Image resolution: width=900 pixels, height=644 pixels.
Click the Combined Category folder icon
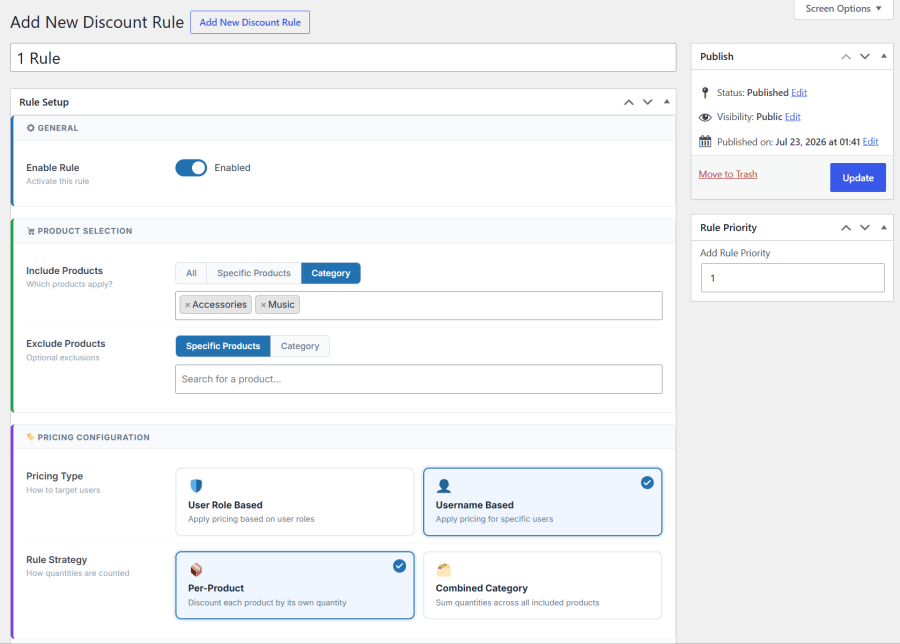click(444, 569)
